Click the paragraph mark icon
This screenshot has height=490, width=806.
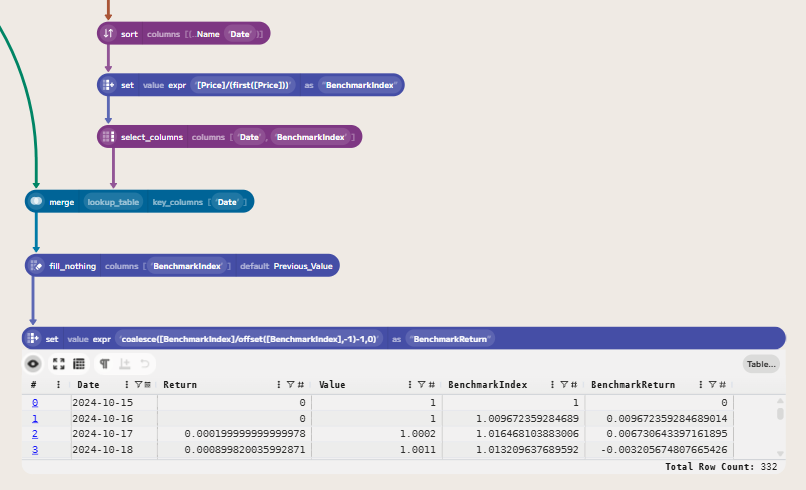[104, 364]
